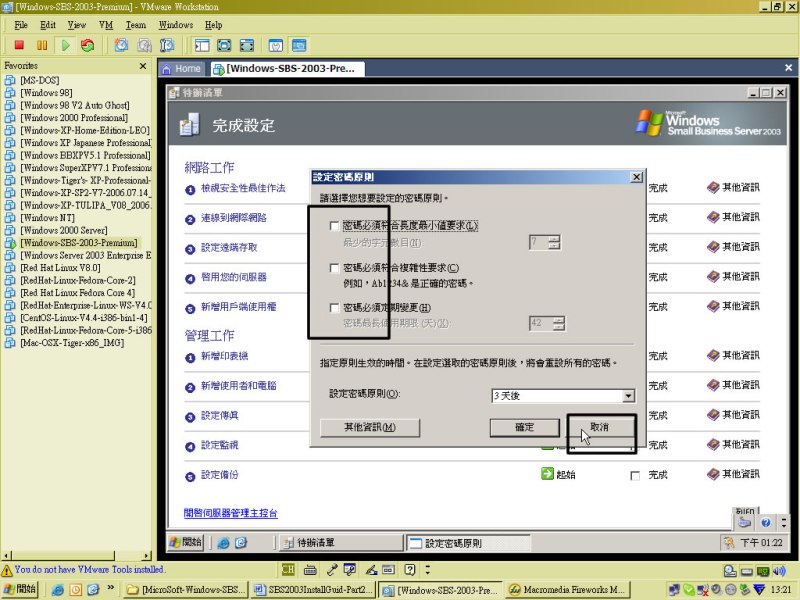
Task: Click the Suspend VM toolbar icon
Action: [42, 45]
